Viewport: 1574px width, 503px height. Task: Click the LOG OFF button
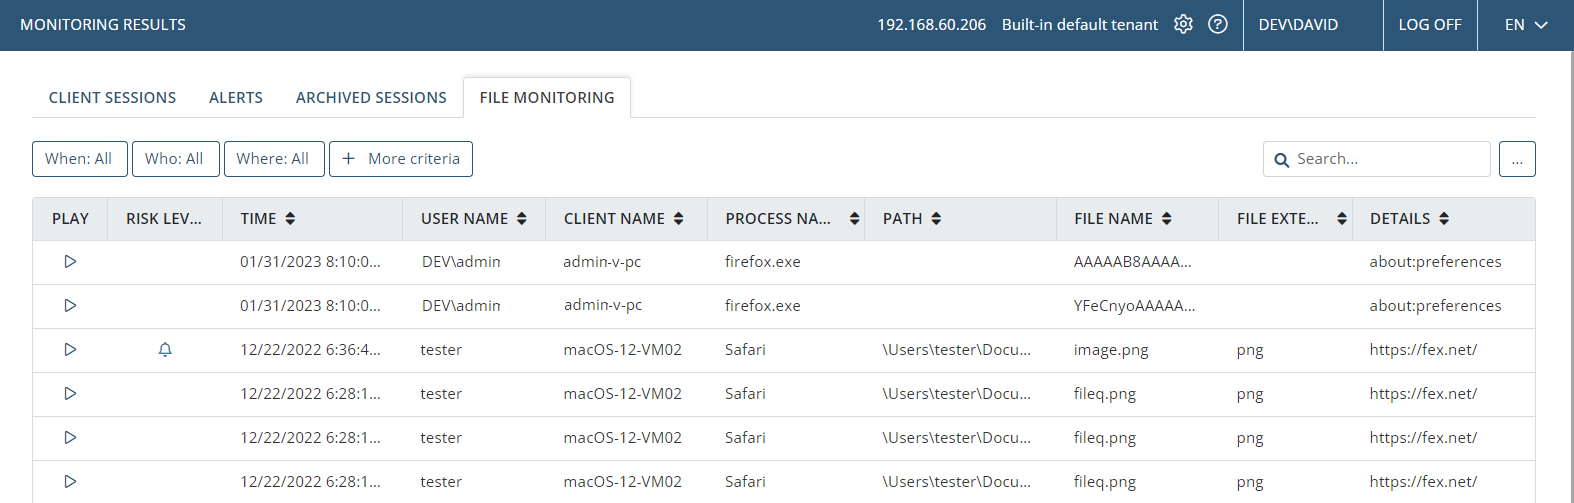click(1429, 25)
